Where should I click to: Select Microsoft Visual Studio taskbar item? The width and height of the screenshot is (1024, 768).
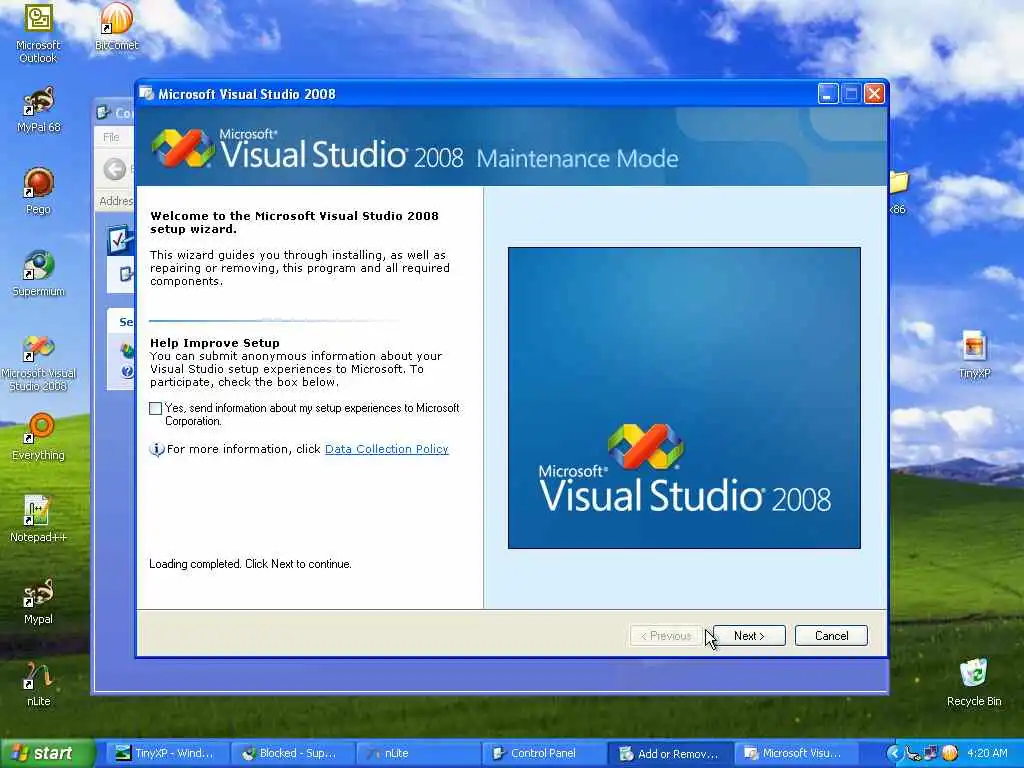click(797, 753)
